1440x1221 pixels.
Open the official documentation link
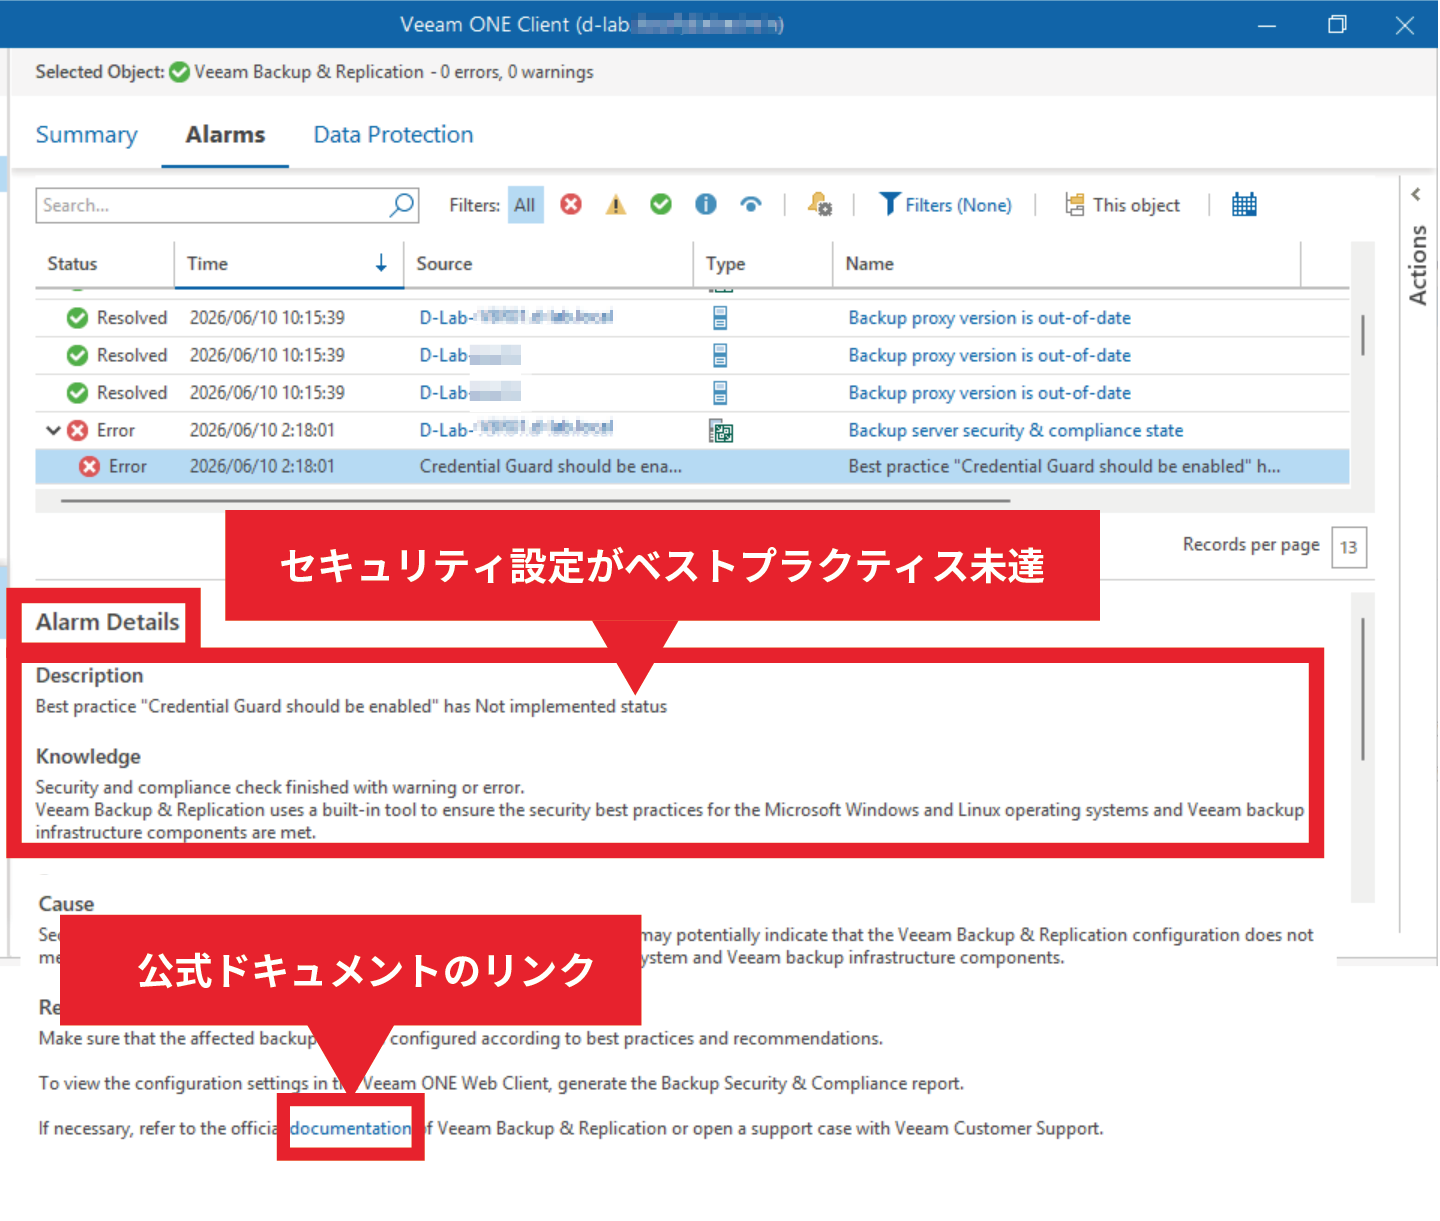coord(350,1128)
